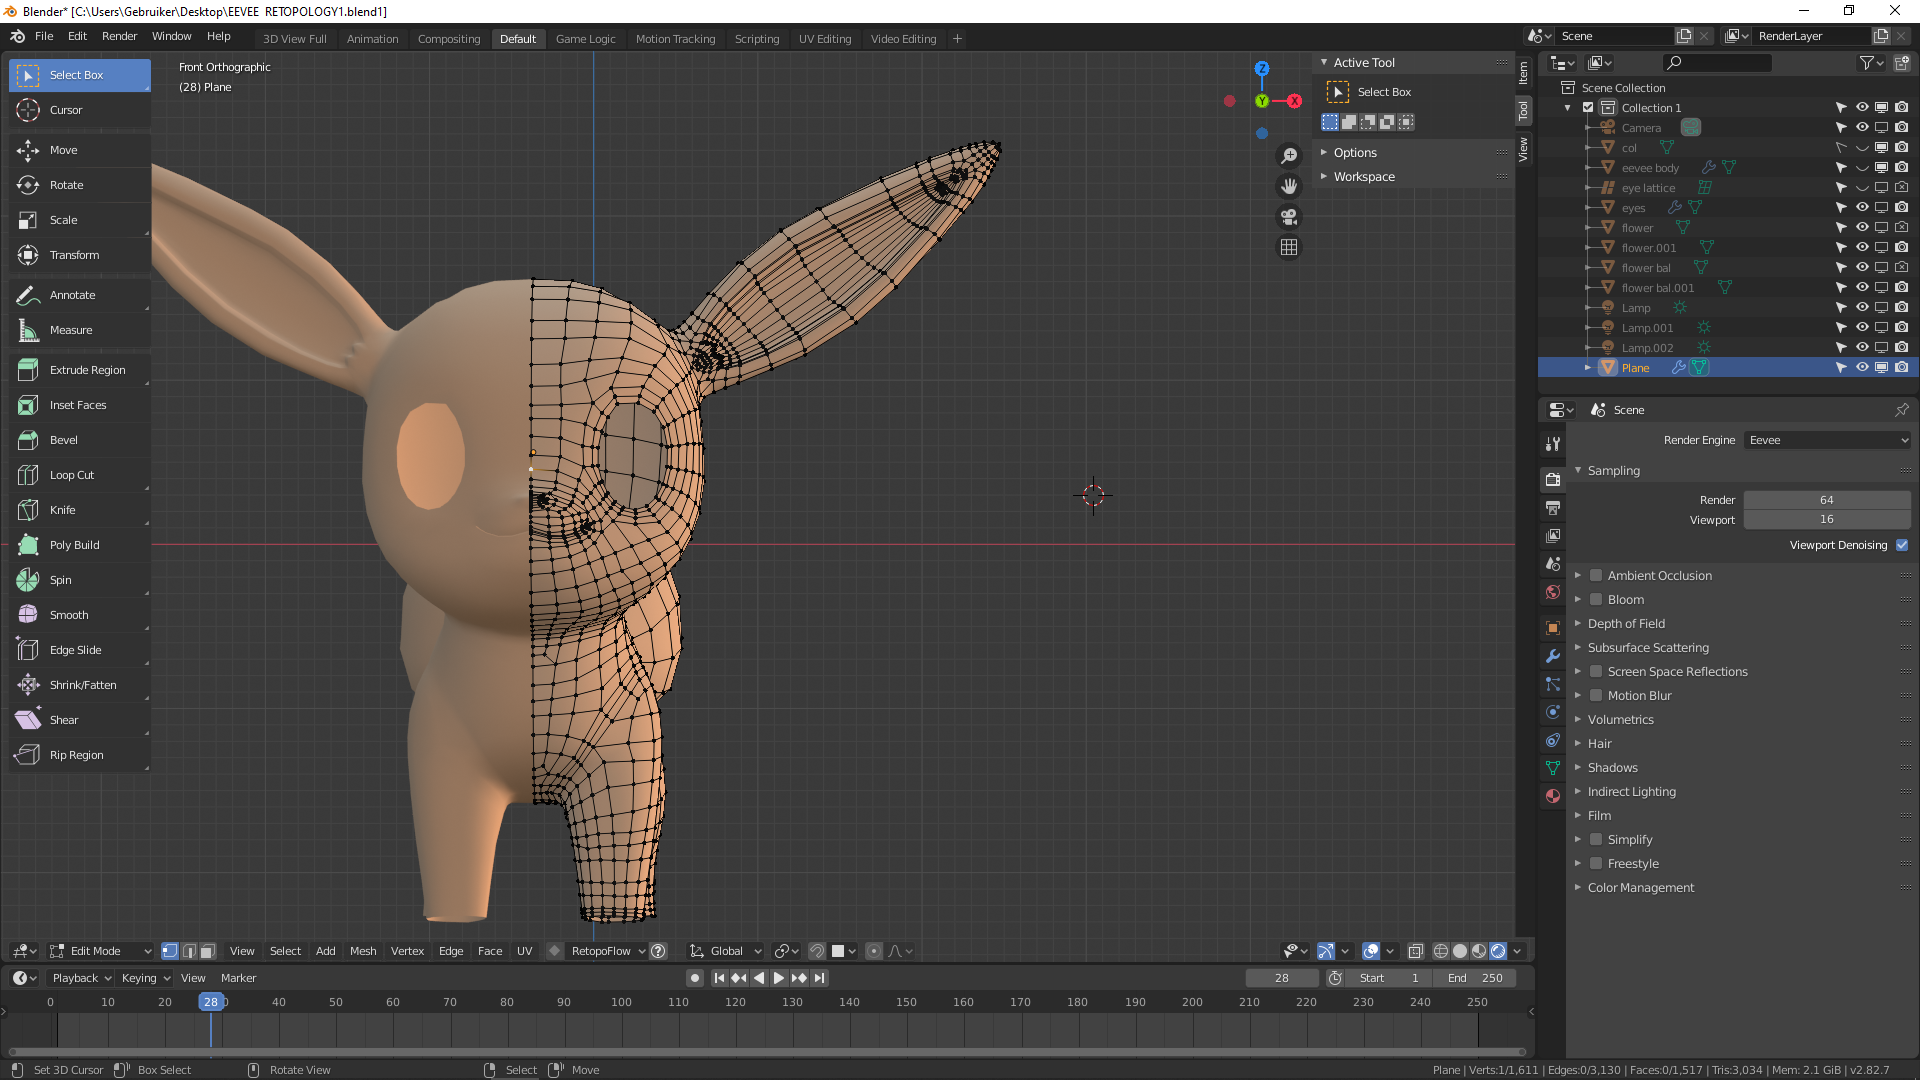Viewport: 1920px width, 1080px height.
Task: Open the Render menu
Action: (x=119, y=36)
